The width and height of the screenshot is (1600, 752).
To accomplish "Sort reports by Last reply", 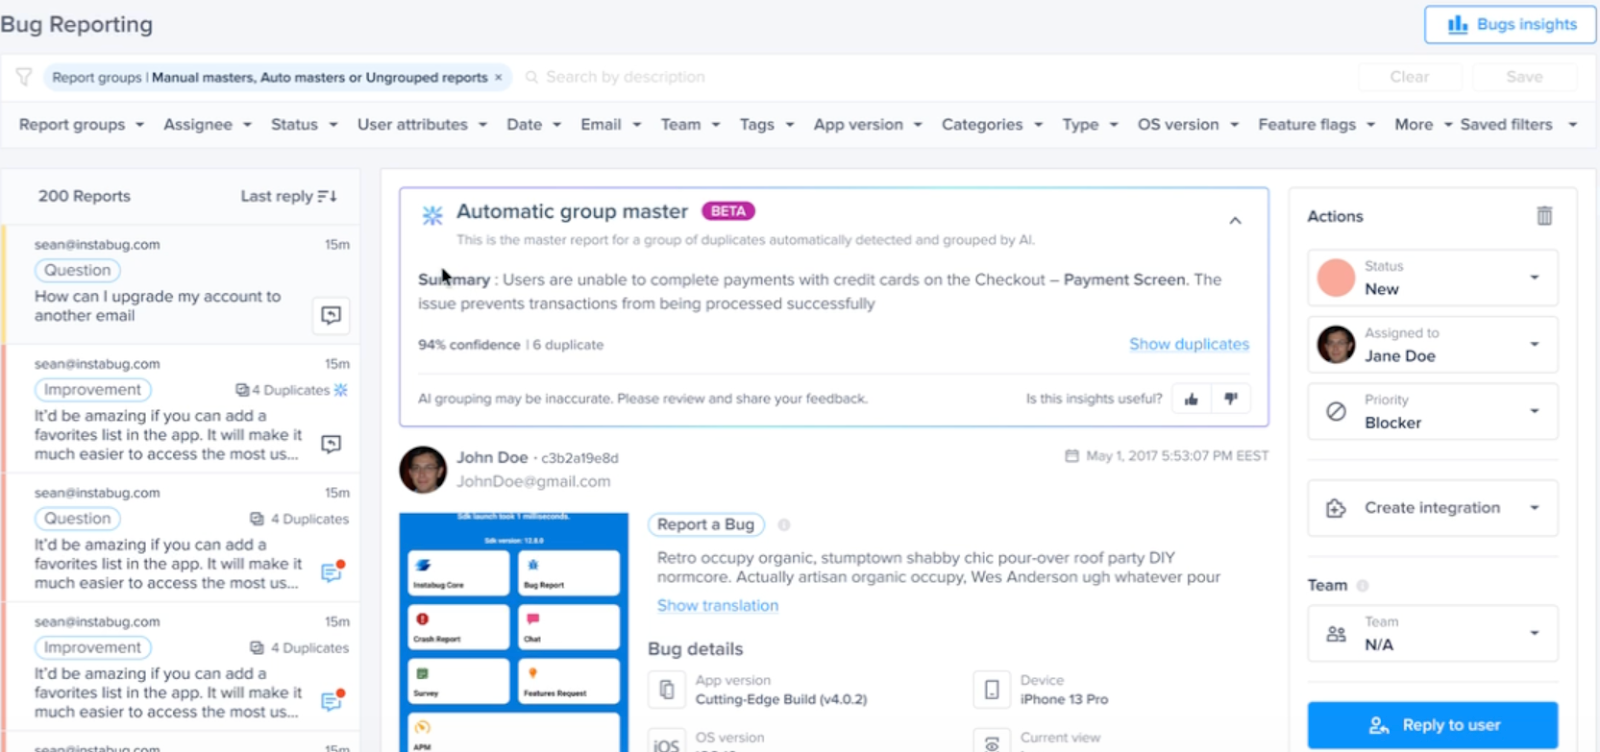I will coord(288,196).
